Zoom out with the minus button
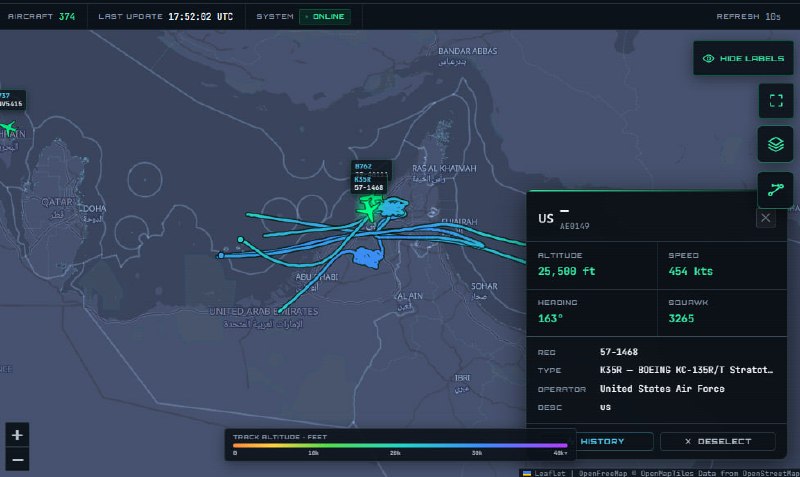 (x=17, y=460)
